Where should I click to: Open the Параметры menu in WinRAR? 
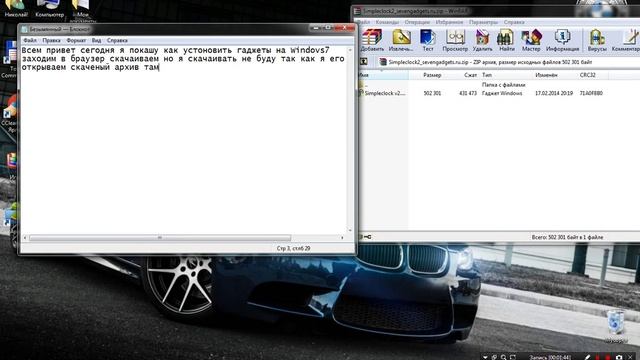[x=483, y=22]
